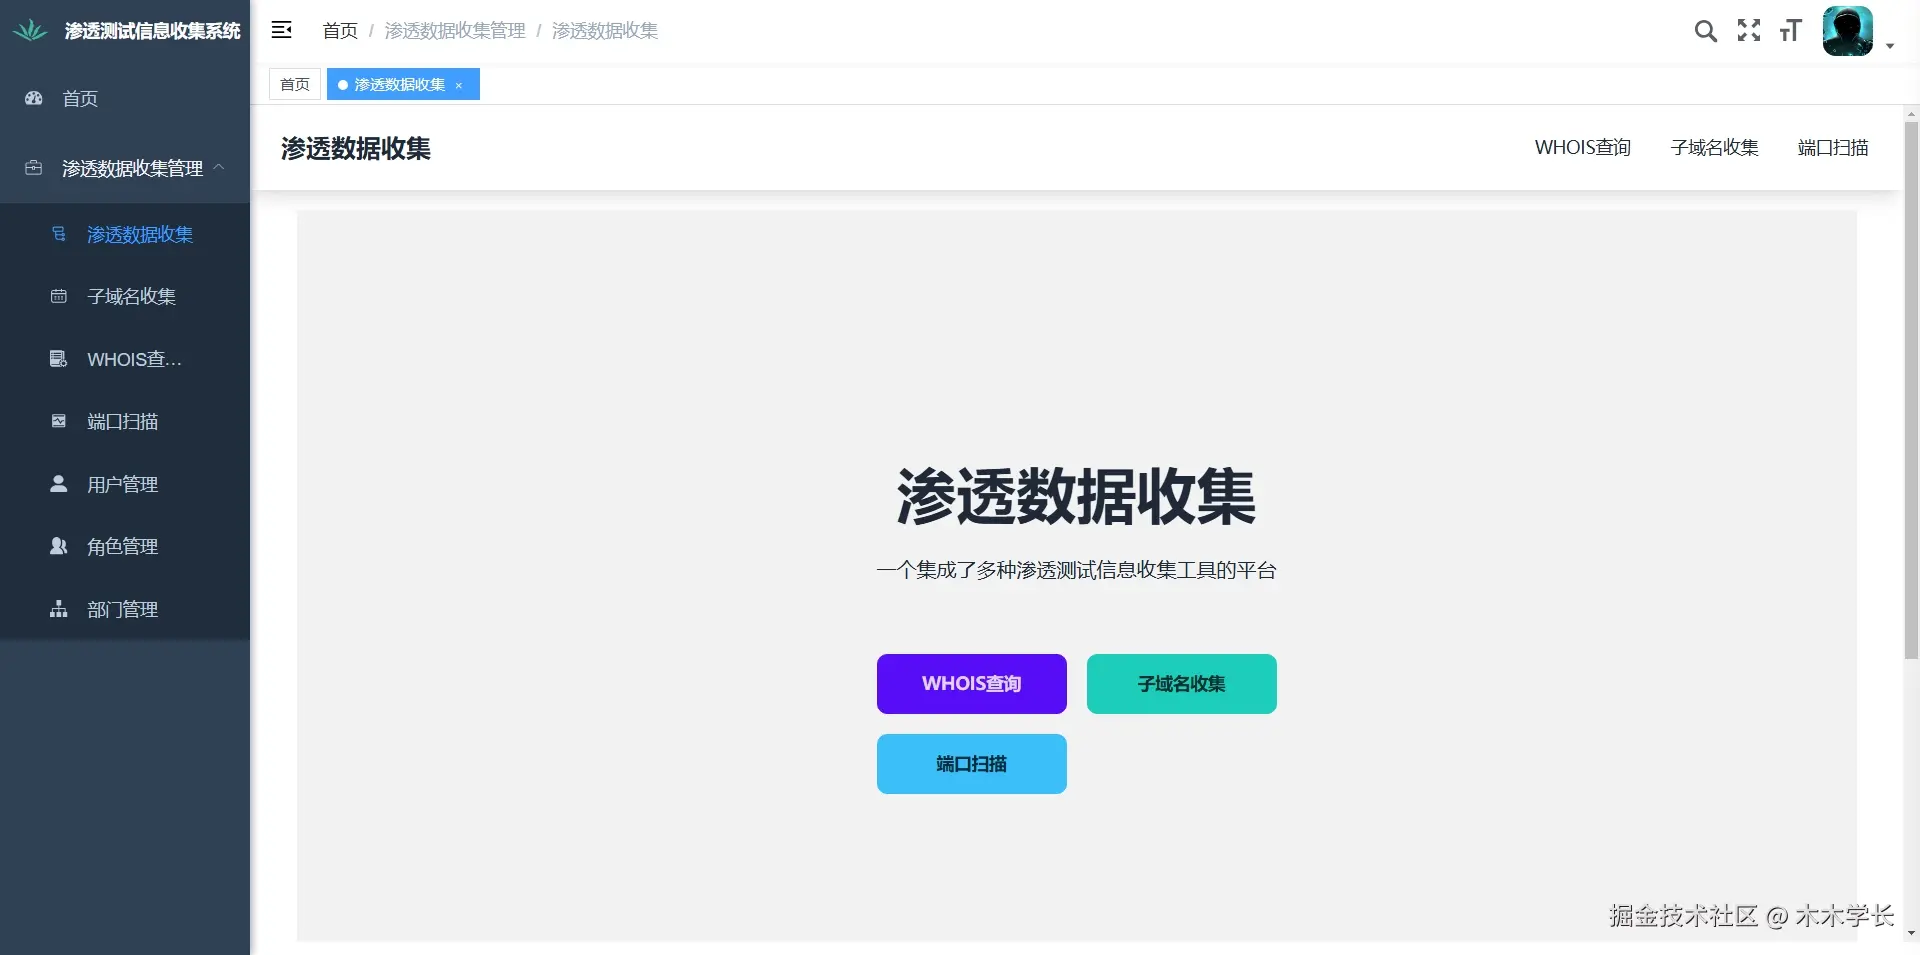Click the 渗透数据收集 sidebar icon
Screen dimensions: 1920x955
click(57, 234)
